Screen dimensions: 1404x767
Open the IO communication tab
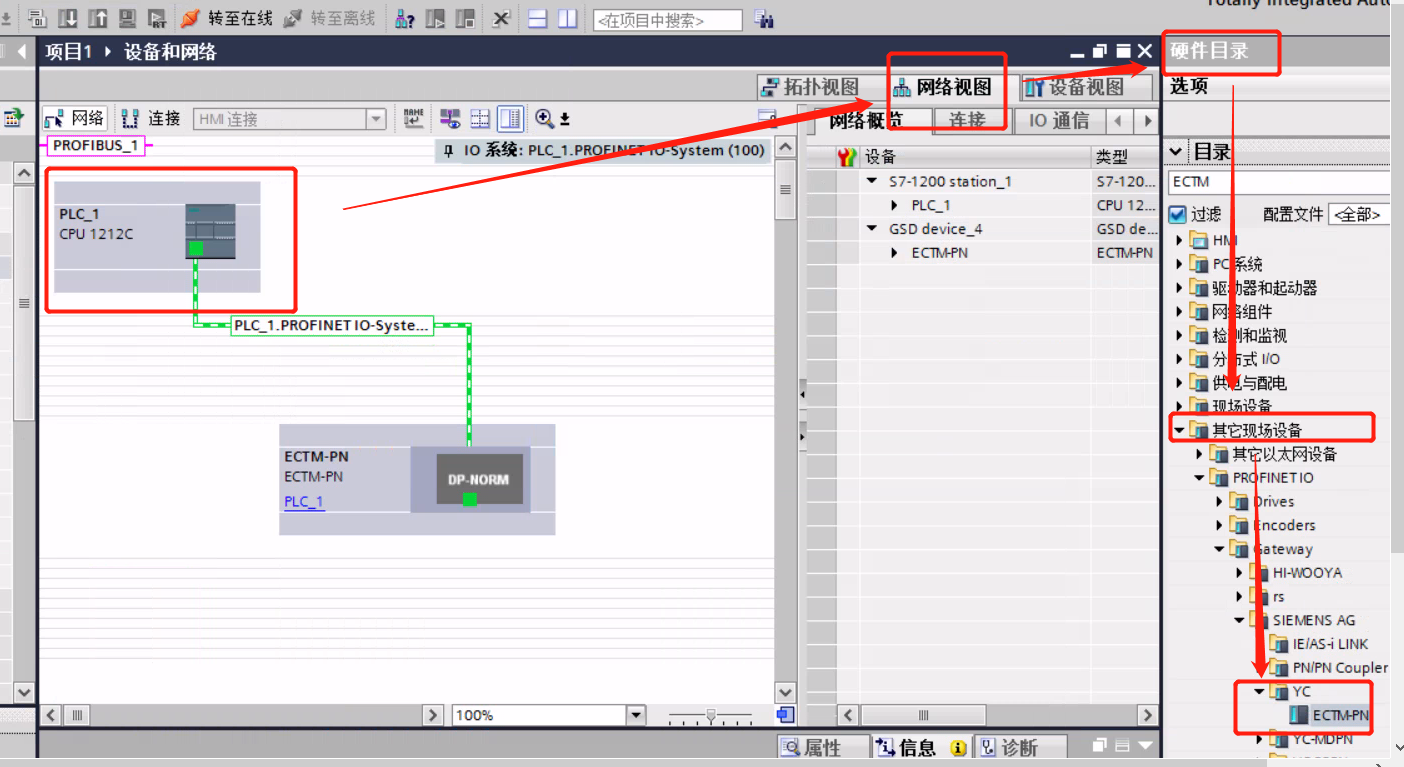[x=1058, y=121]
